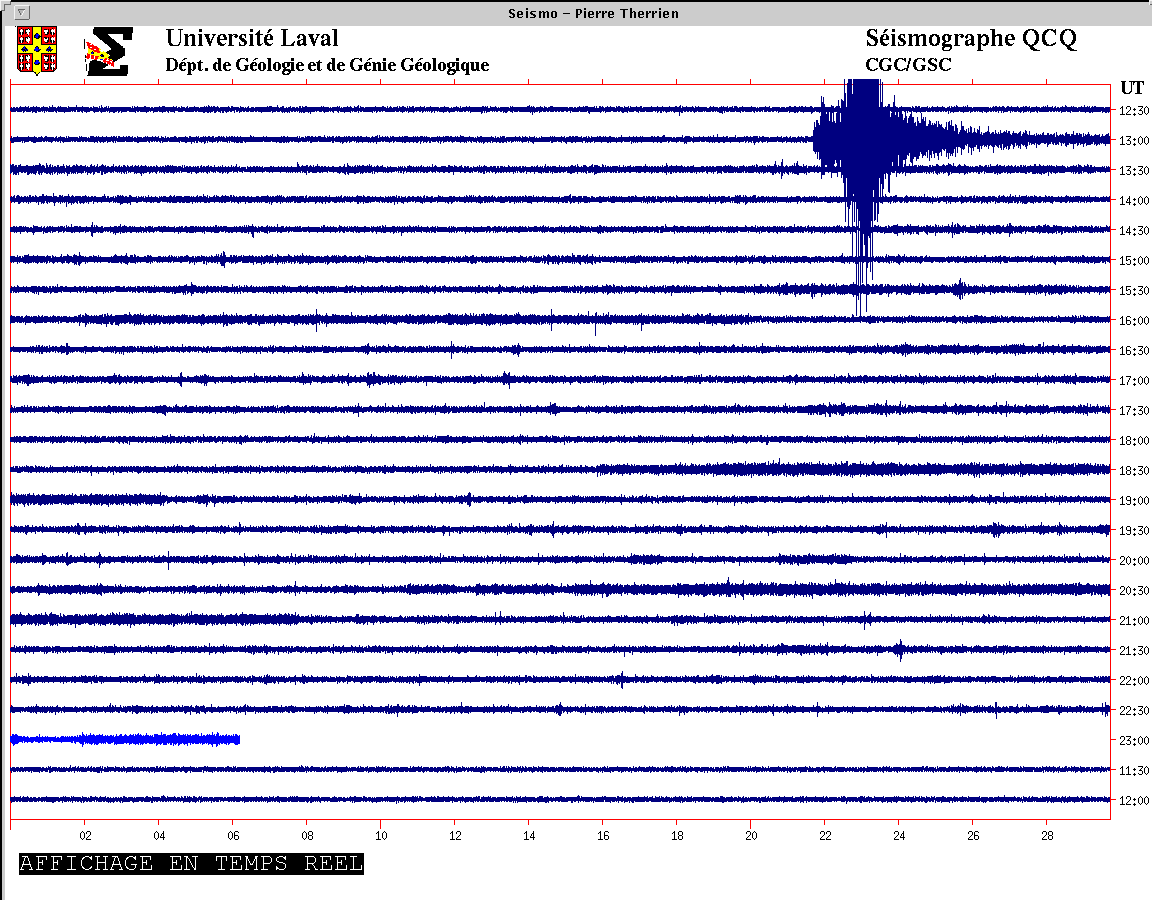1152x900 pixels.
Task: Select the 12:30 time label
Action: pyautogui.click(x=1133, y=111)
